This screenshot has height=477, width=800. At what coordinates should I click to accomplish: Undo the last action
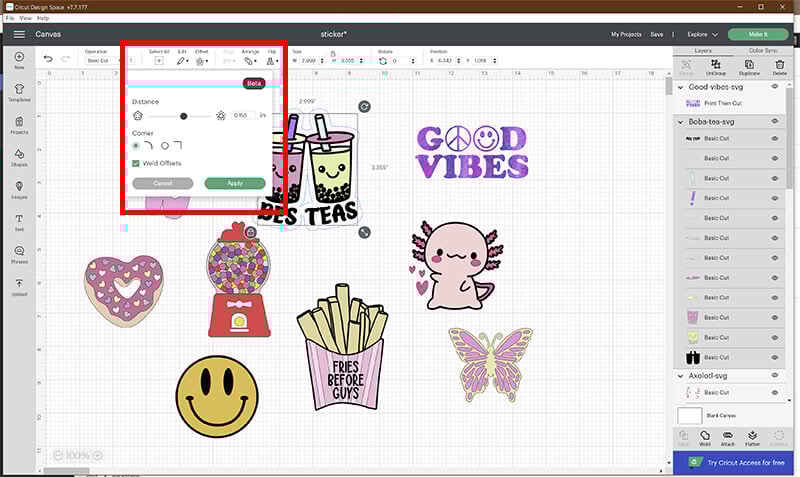(x=48, y=59)
